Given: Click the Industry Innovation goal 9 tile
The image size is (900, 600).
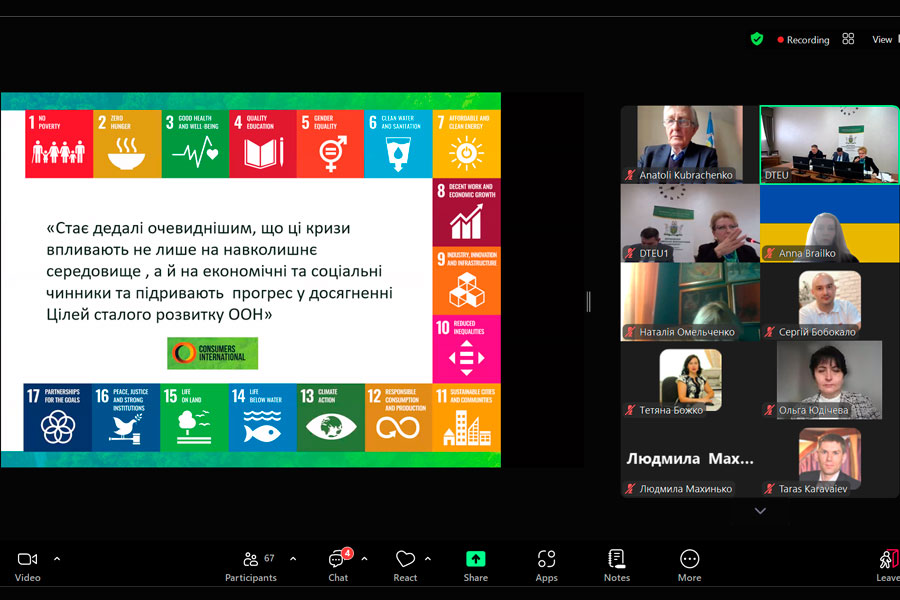Looking at the screenshot, I should [467, 281].
